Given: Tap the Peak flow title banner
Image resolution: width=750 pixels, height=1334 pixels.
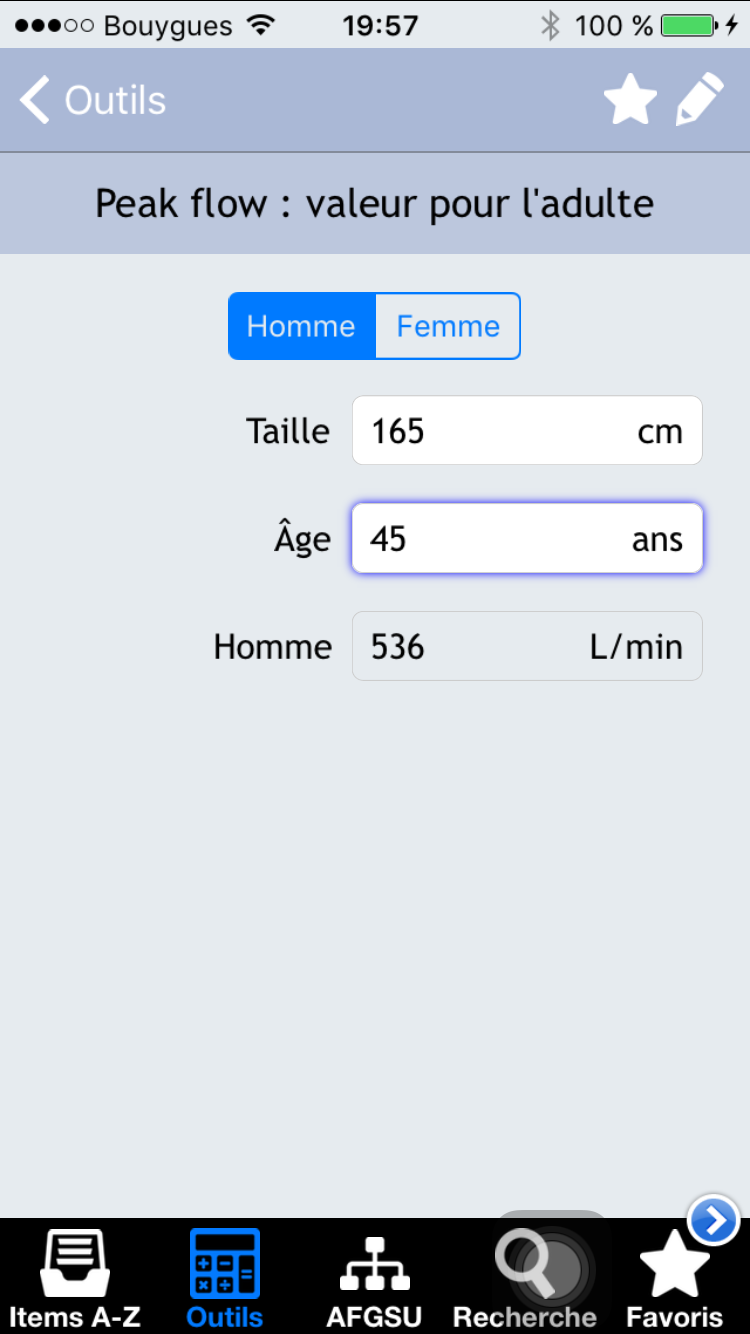Looking at the screenshot, I should coord(375,204).
